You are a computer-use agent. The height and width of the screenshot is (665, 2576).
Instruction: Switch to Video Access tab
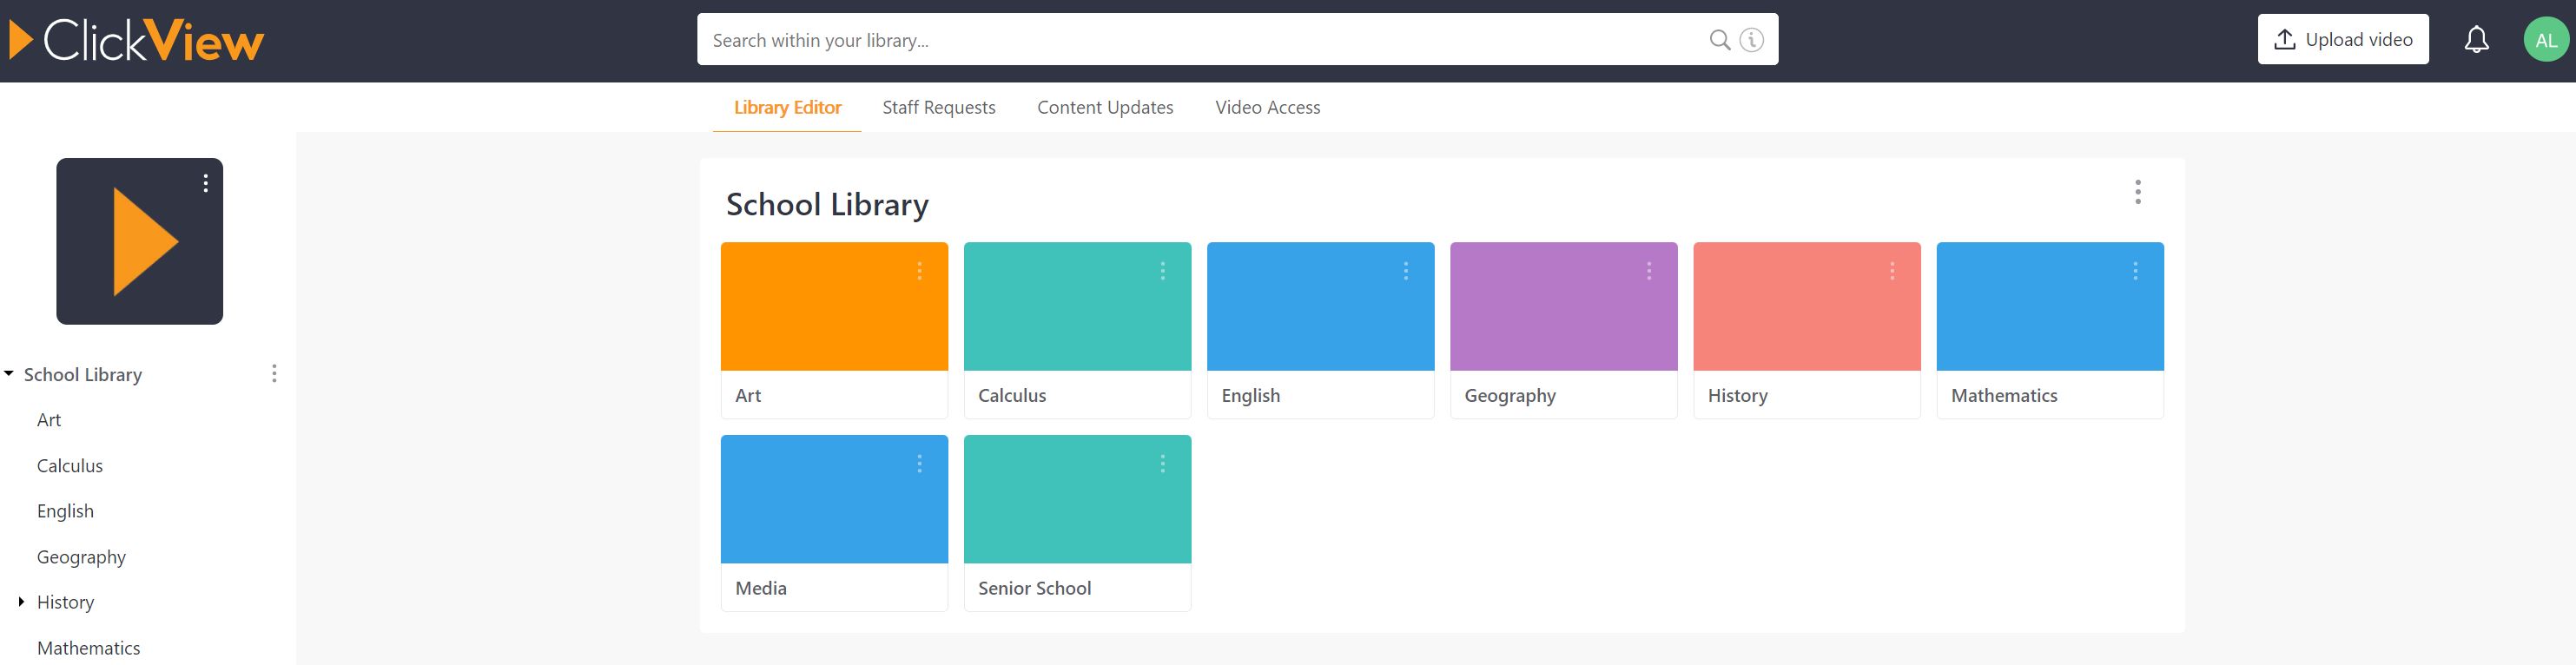tap(1267, 107)
